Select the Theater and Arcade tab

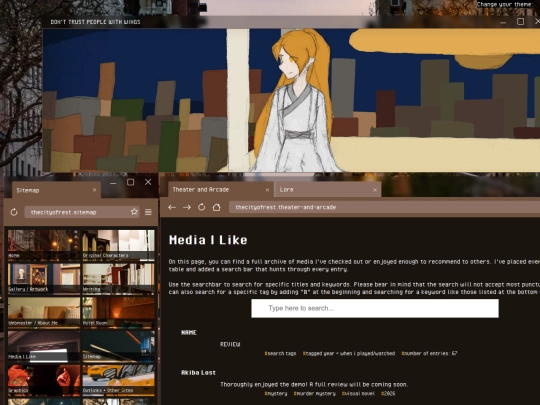point(221,189)
